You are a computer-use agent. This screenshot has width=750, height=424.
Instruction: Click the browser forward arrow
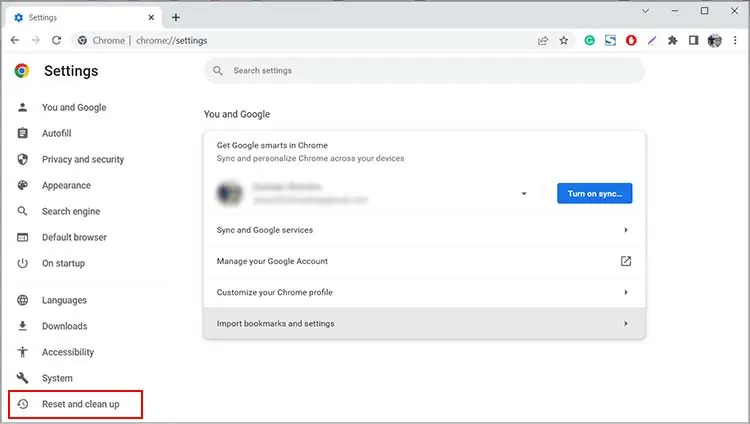[x=36, y=40]
